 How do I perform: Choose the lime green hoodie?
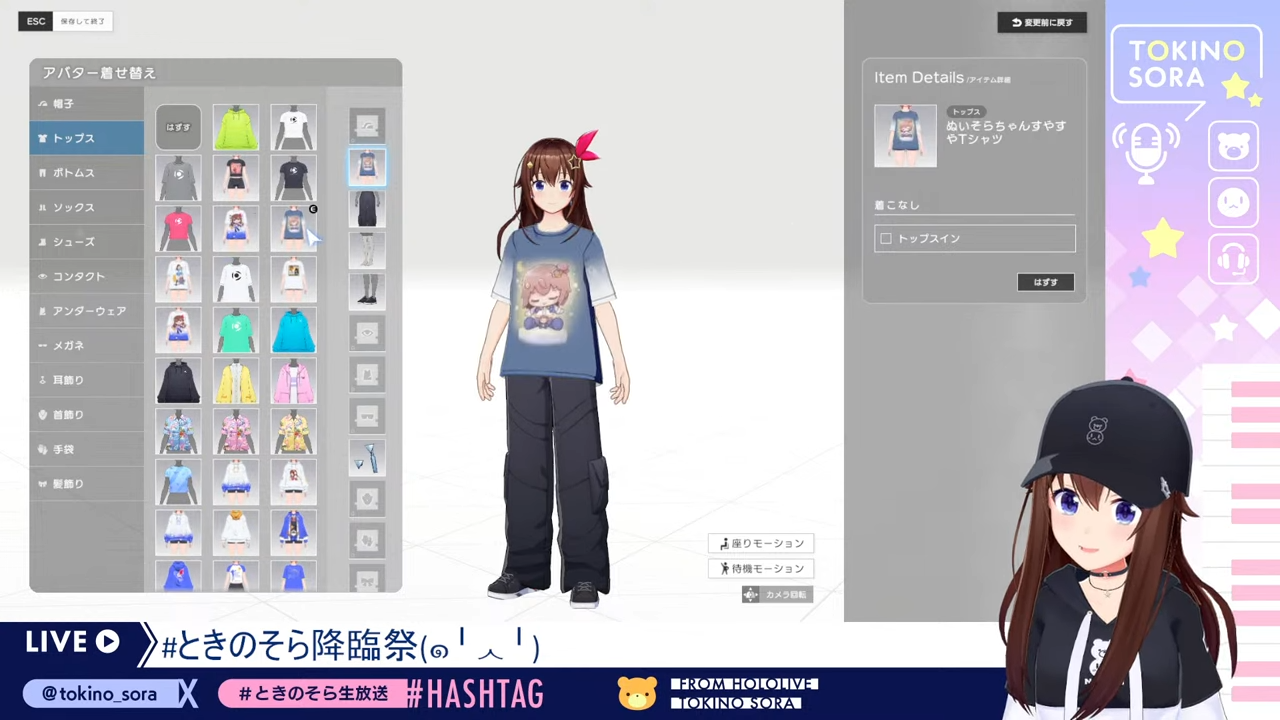236,127
